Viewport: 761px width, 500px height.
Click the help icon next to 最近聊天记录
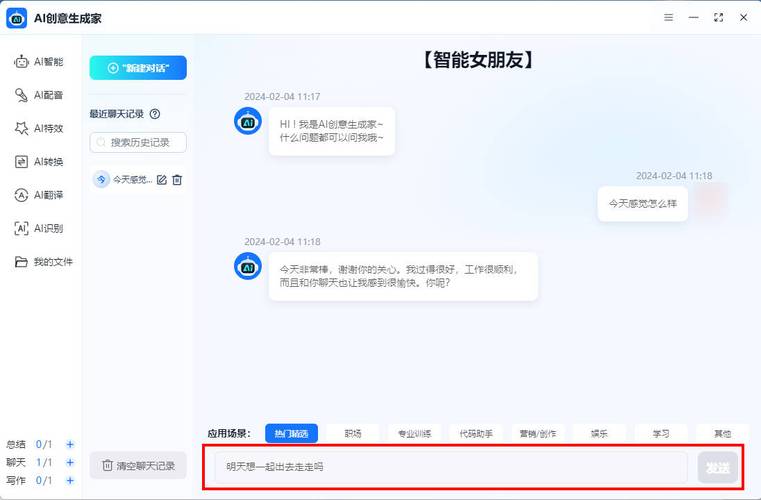[x=155, y=114]
